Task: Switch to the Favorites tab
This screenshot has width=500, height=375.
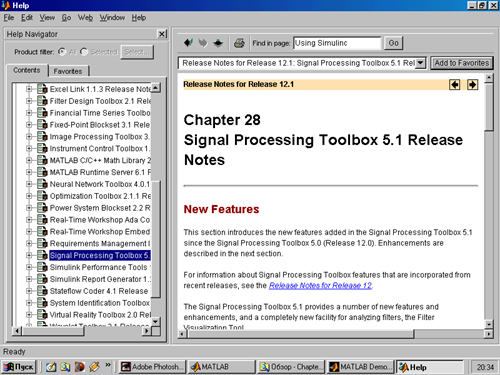Action: coord(68,71)
